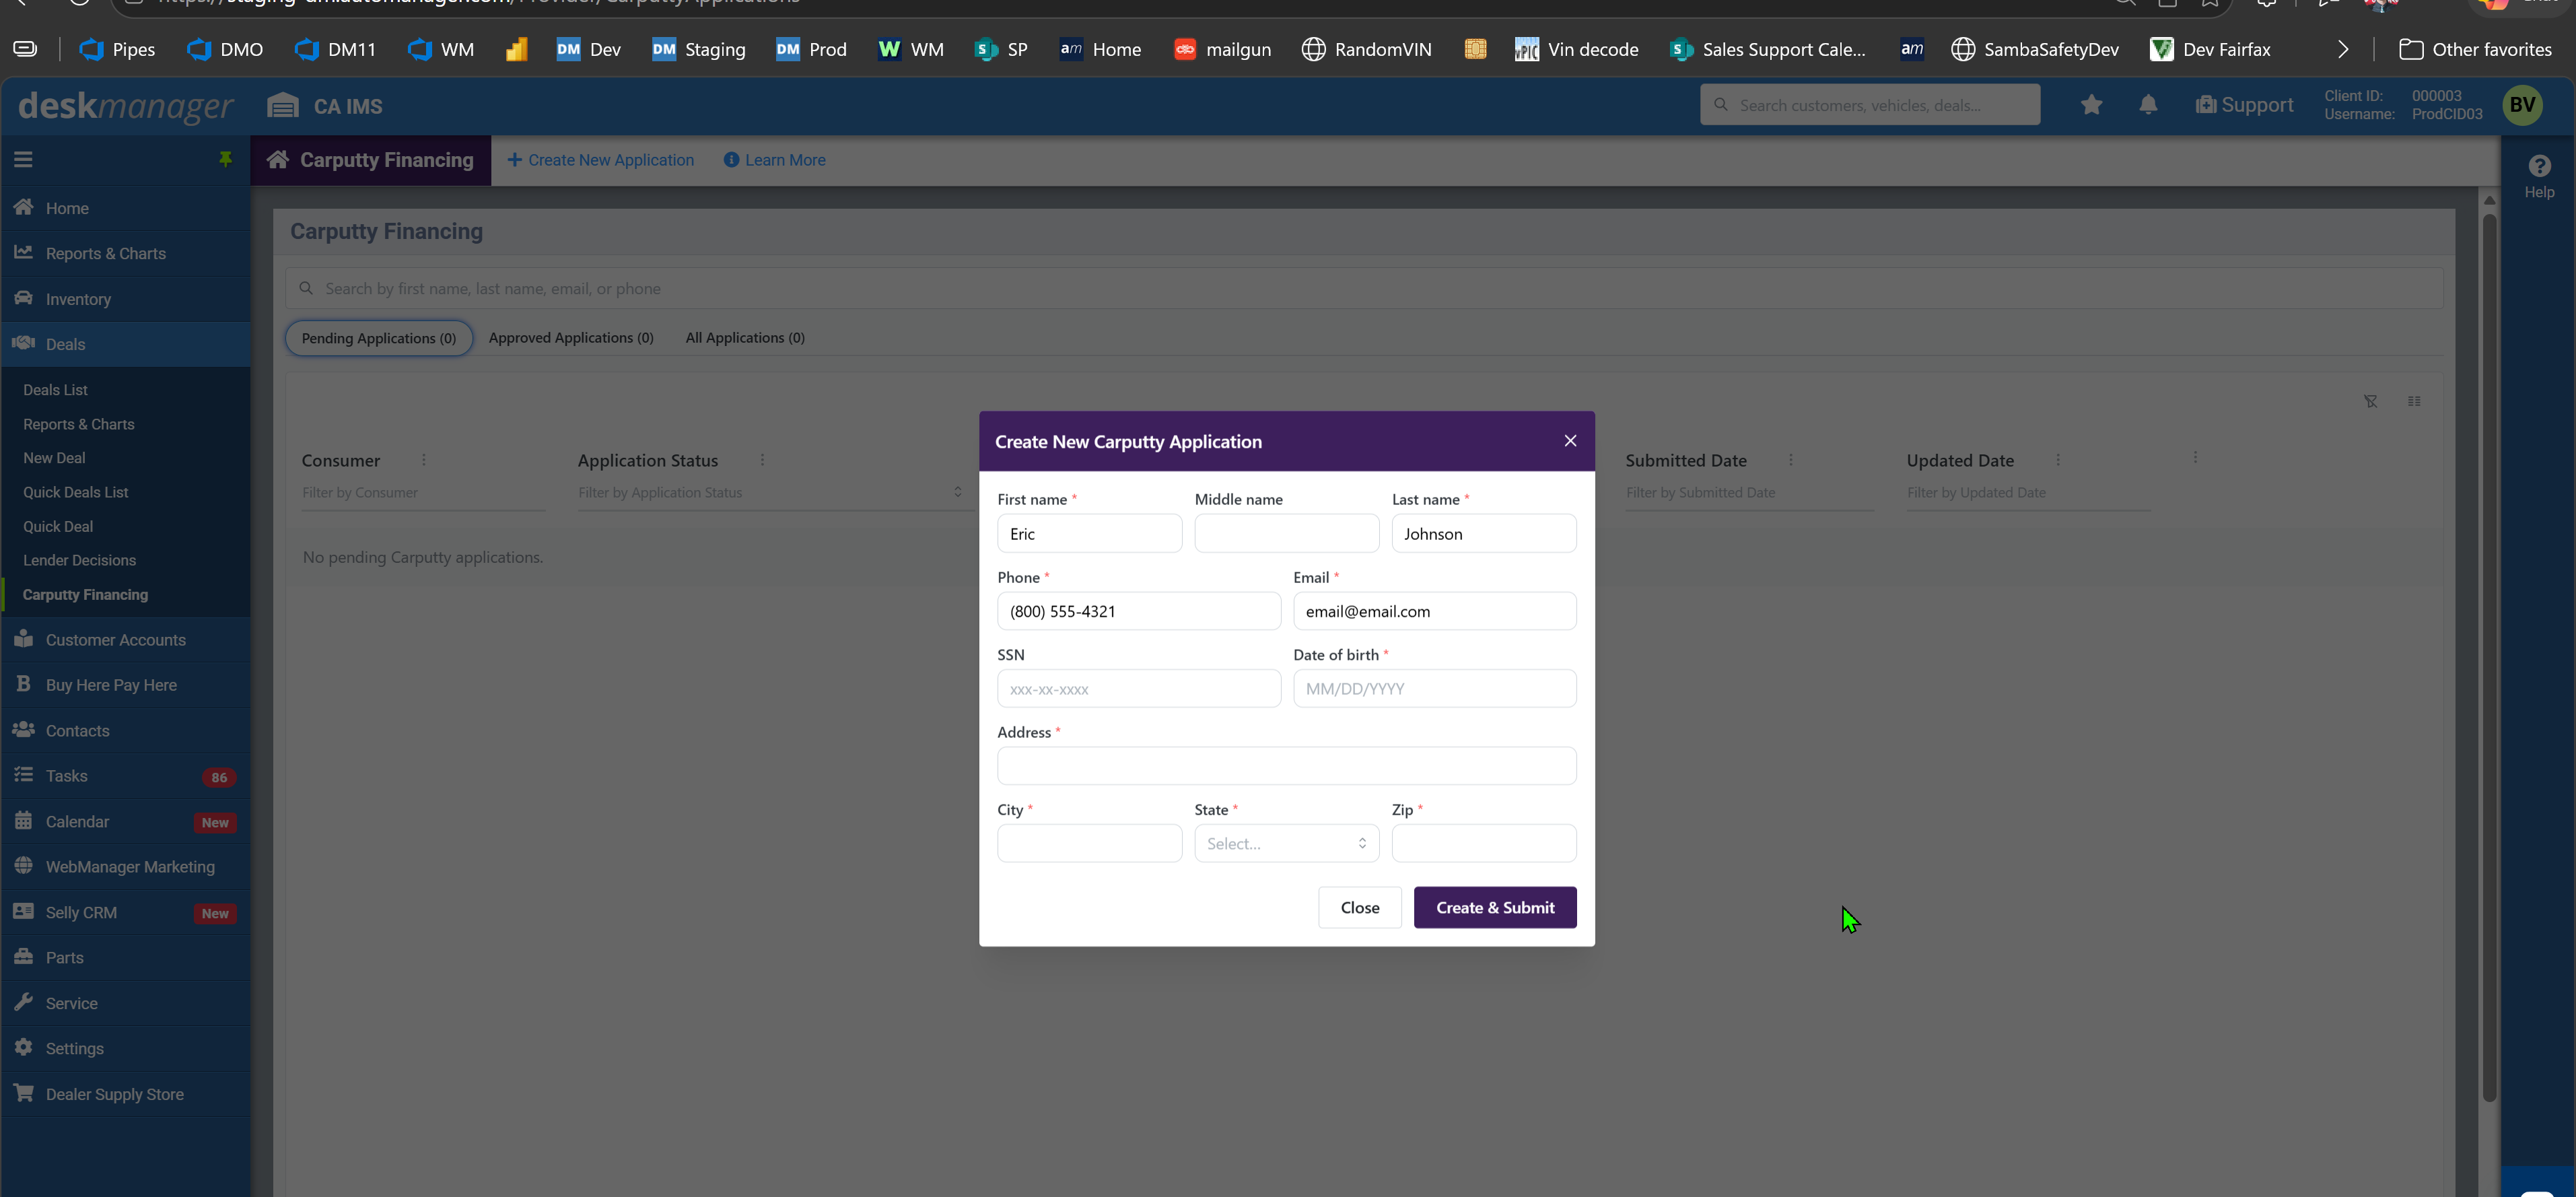Switch to All Applications tab
The width and height of the screenshot is (2576, 1197).
(745, 338)
